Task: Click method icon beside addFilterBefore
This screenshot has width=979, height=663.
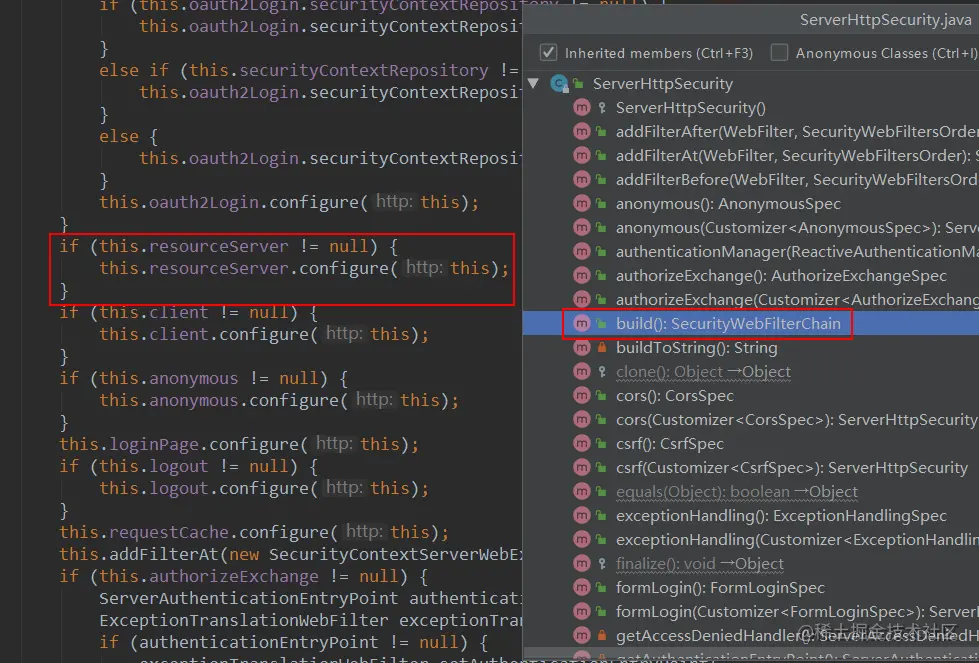Action: pos(582,180)
